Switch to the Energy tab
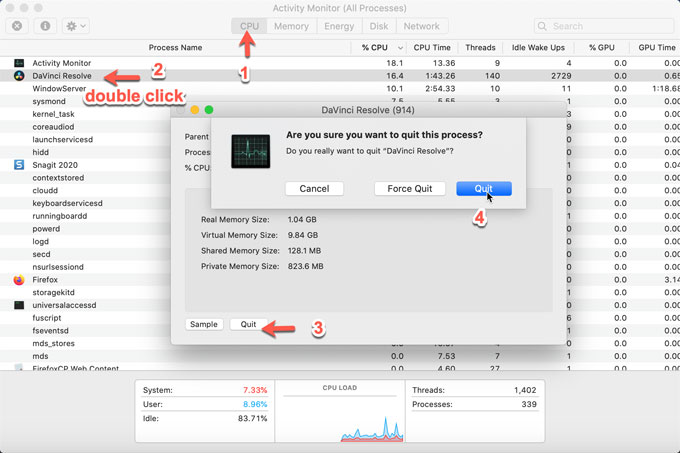Screen dimensions: 680x453 tap(339, 26)
